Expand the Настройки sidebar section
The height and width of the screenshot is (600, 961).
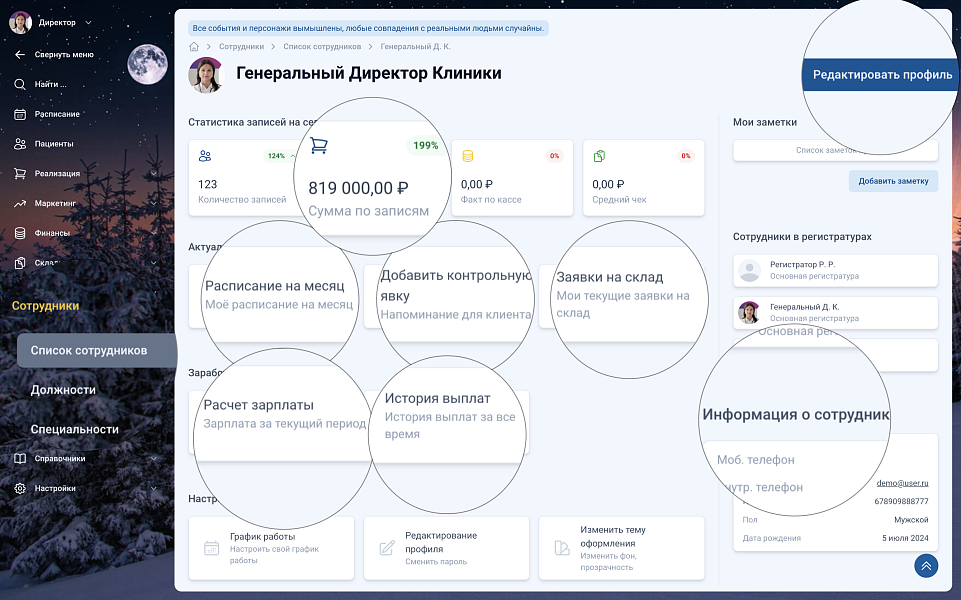[153, 489]
